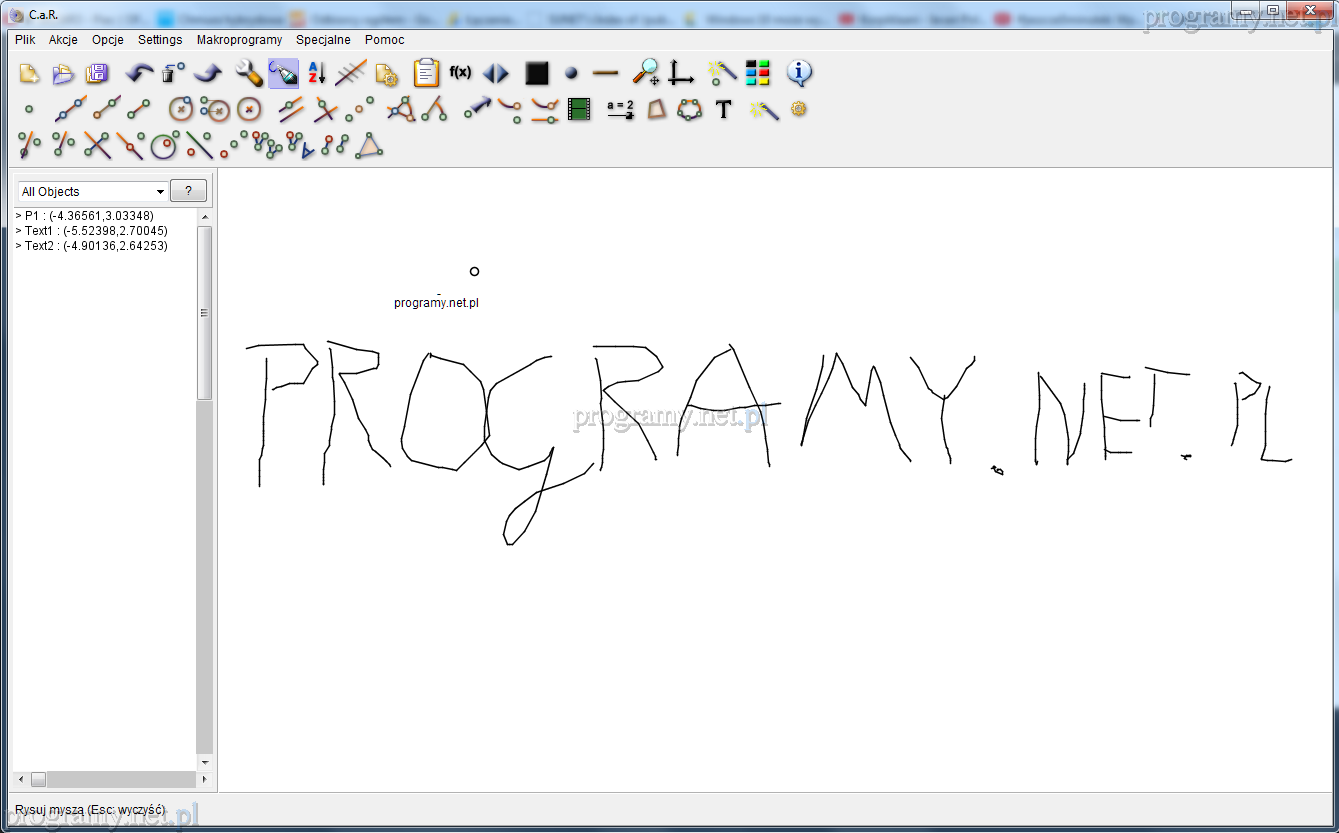The image size is (1339, 833).
Task: Select the circle tool in third row
Action: [163, 146]
